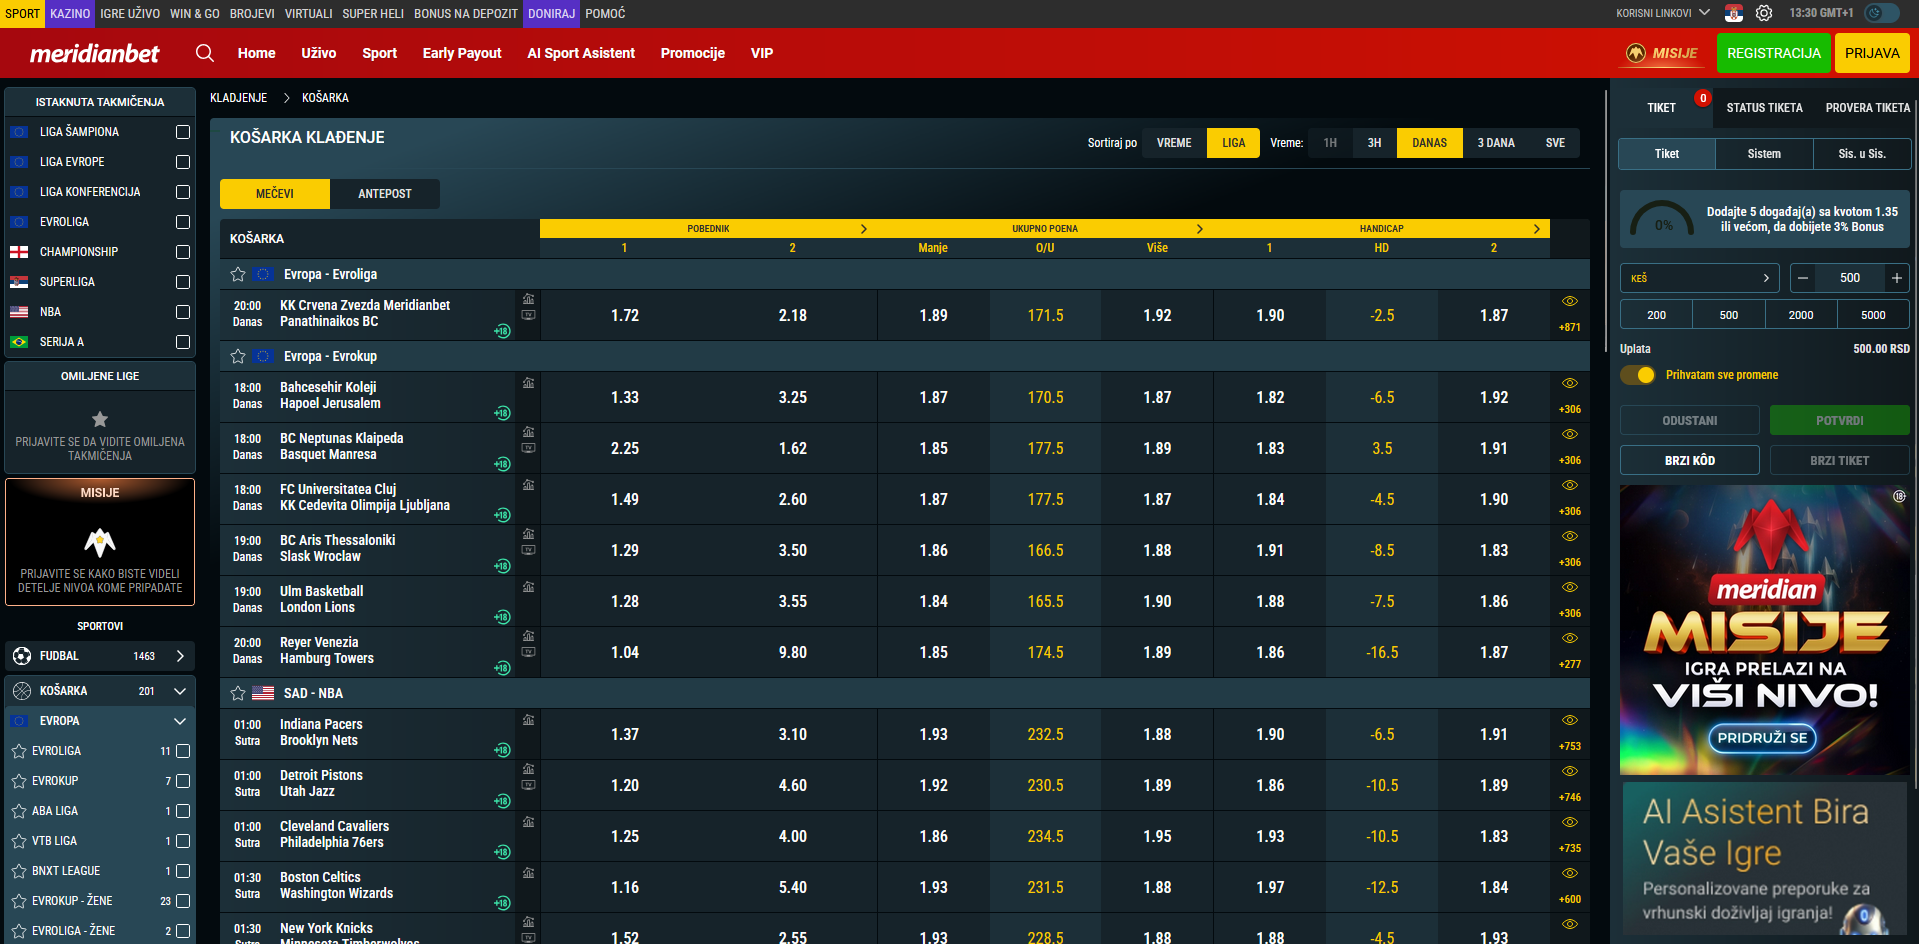Open the Early Payout menu item

[x=461, y=53]
